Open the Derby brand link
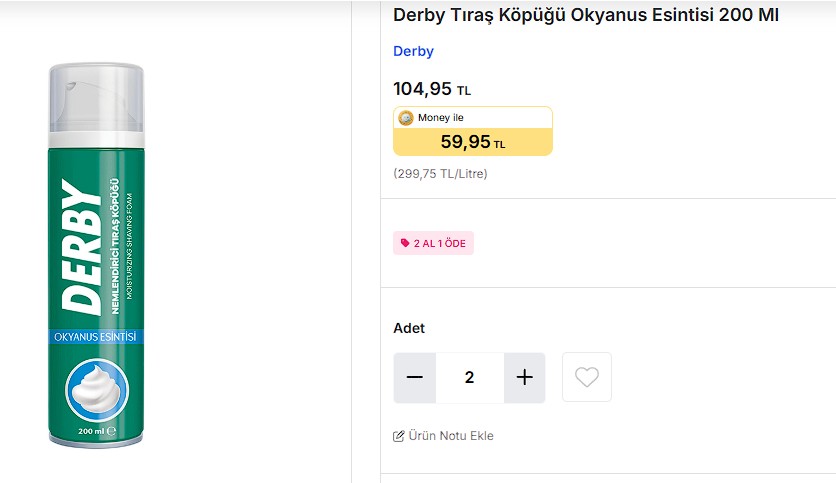Screen dimensions: 836x483 [413, 51]
